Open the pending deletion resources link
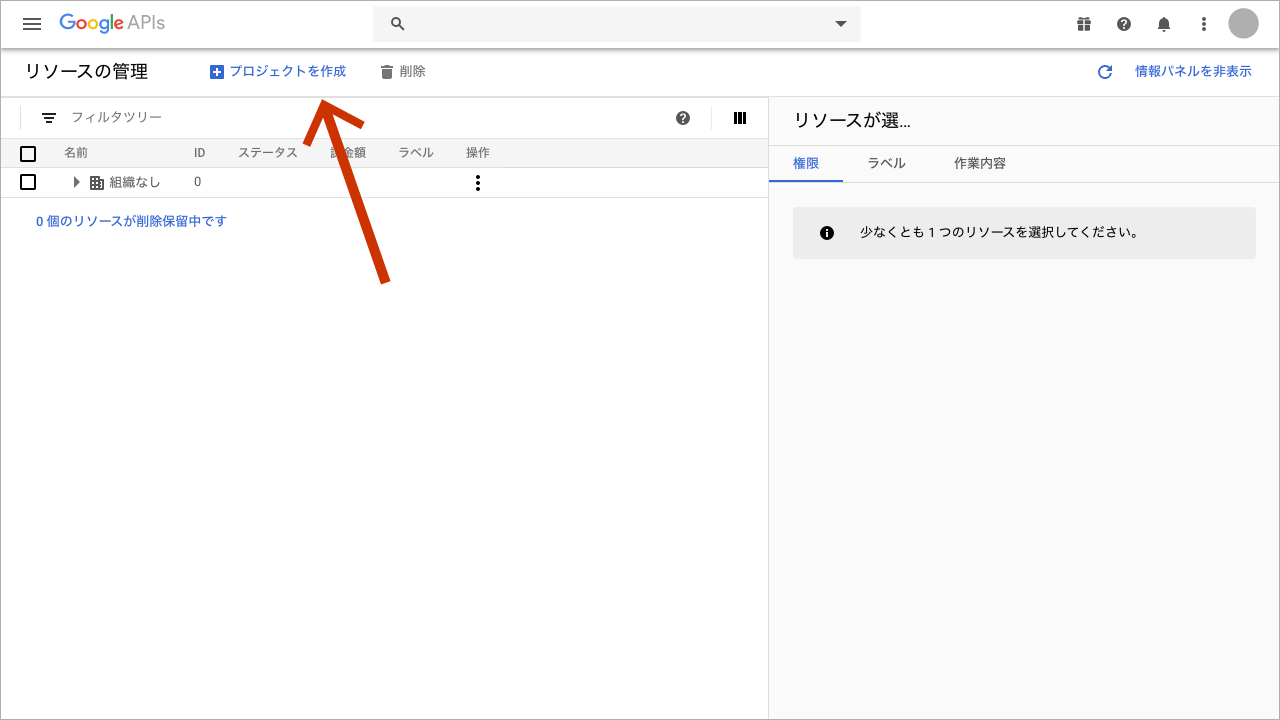Image resolution: width=1280 pixels, height=720 pixels. click(130, 220)
